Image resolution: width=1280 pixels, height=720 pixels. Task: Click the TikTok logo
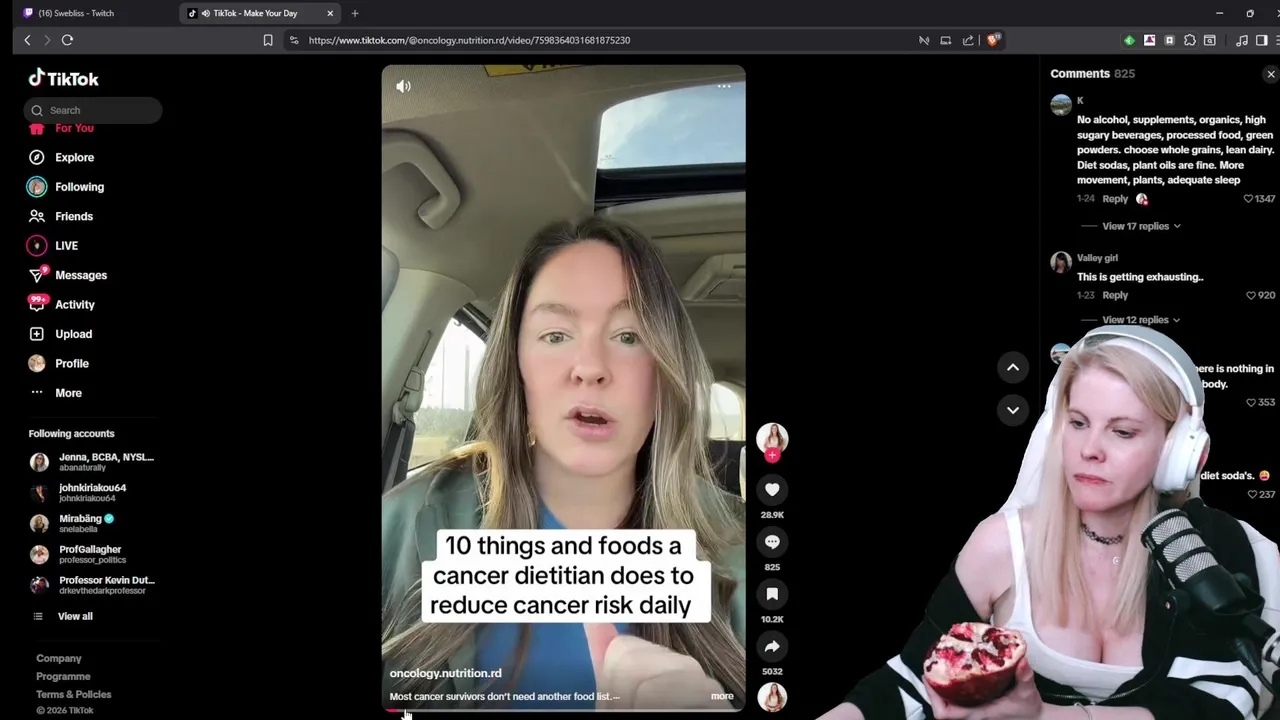(63, 78)
